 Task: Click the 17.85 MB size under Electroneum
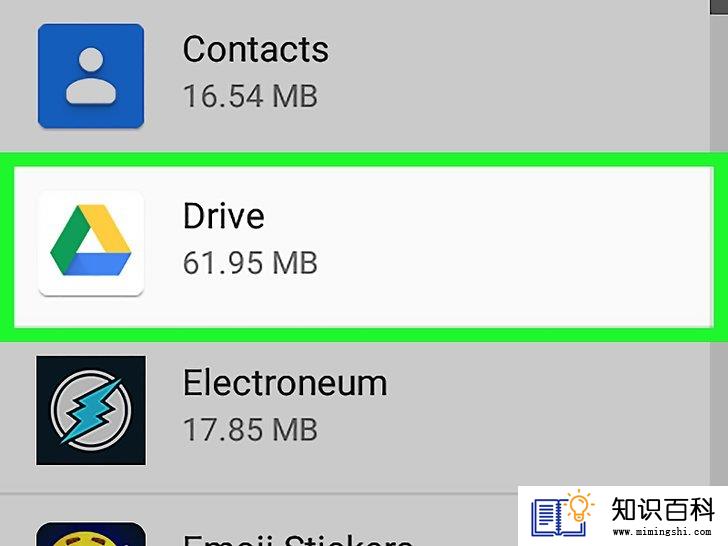250,430
